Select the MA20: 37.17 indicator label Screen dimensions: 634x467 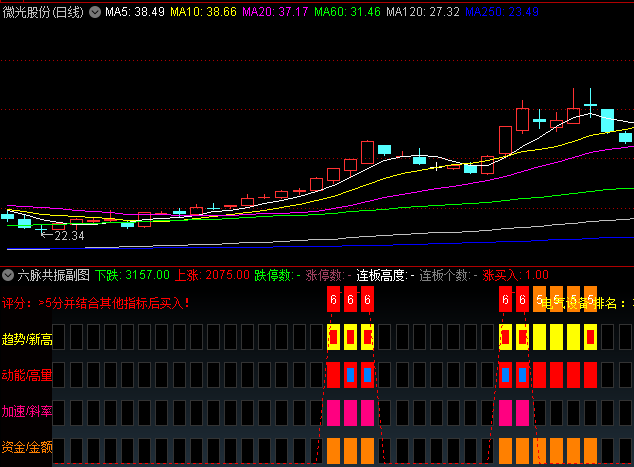click(275, 12)
